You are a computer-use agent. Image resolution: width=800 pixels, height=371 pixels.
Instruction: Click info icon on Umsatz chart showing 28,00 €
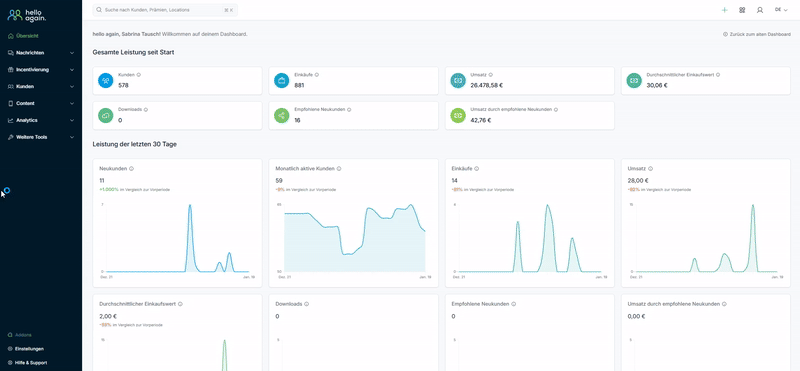(651, 168)
